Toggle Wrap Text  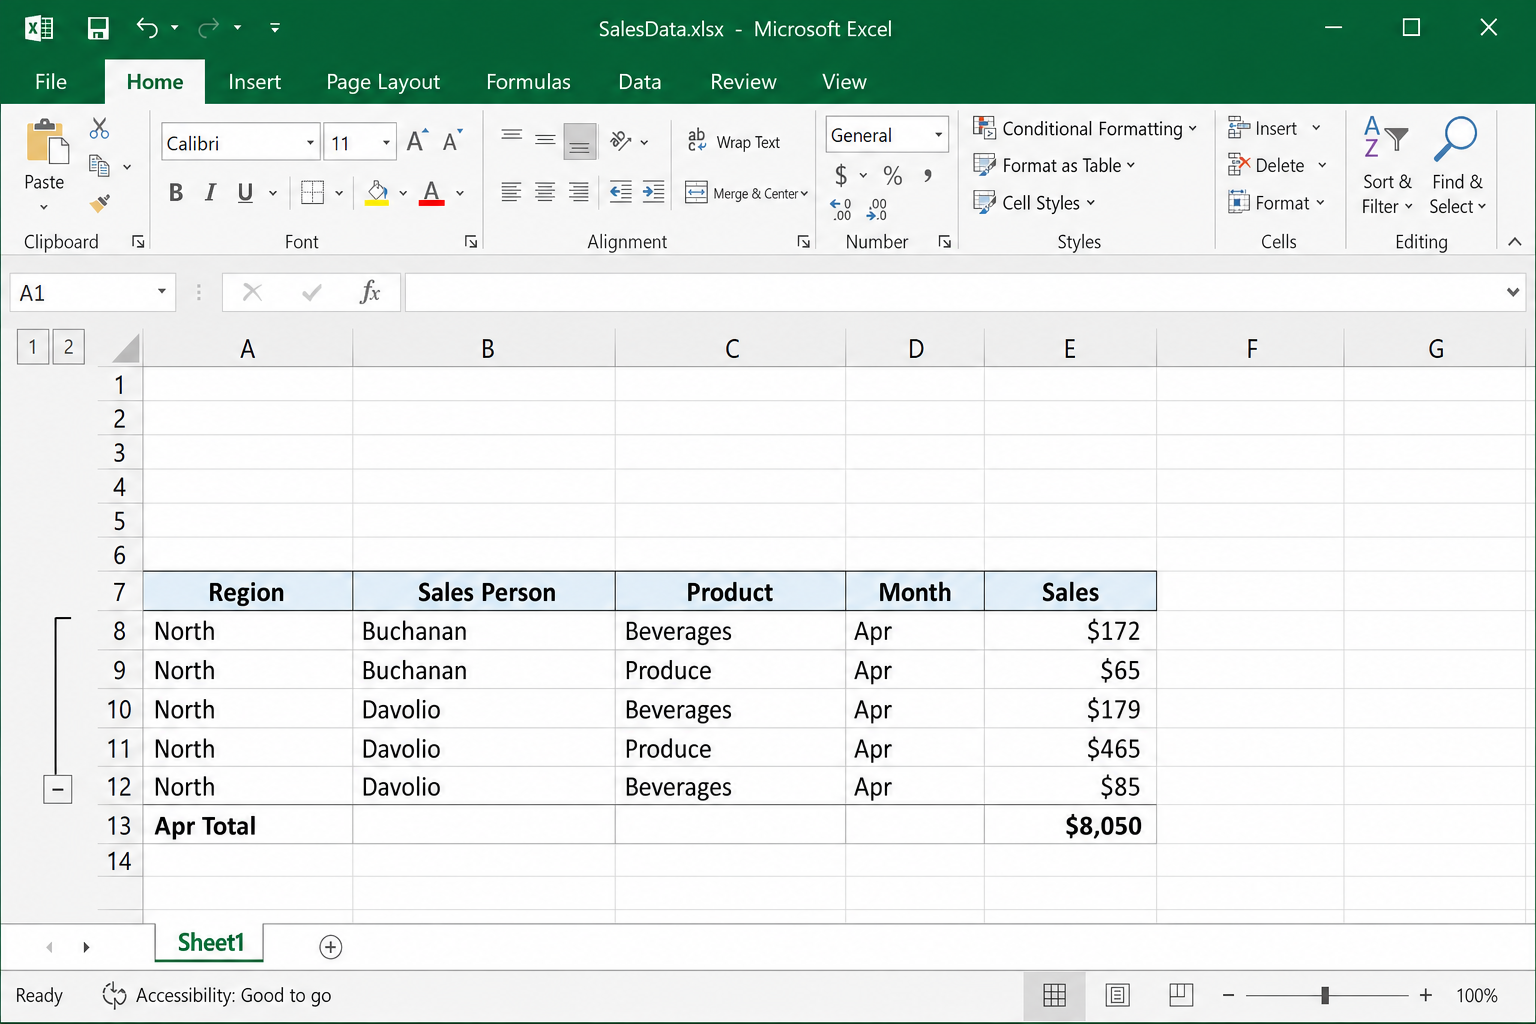click(734, 142)
